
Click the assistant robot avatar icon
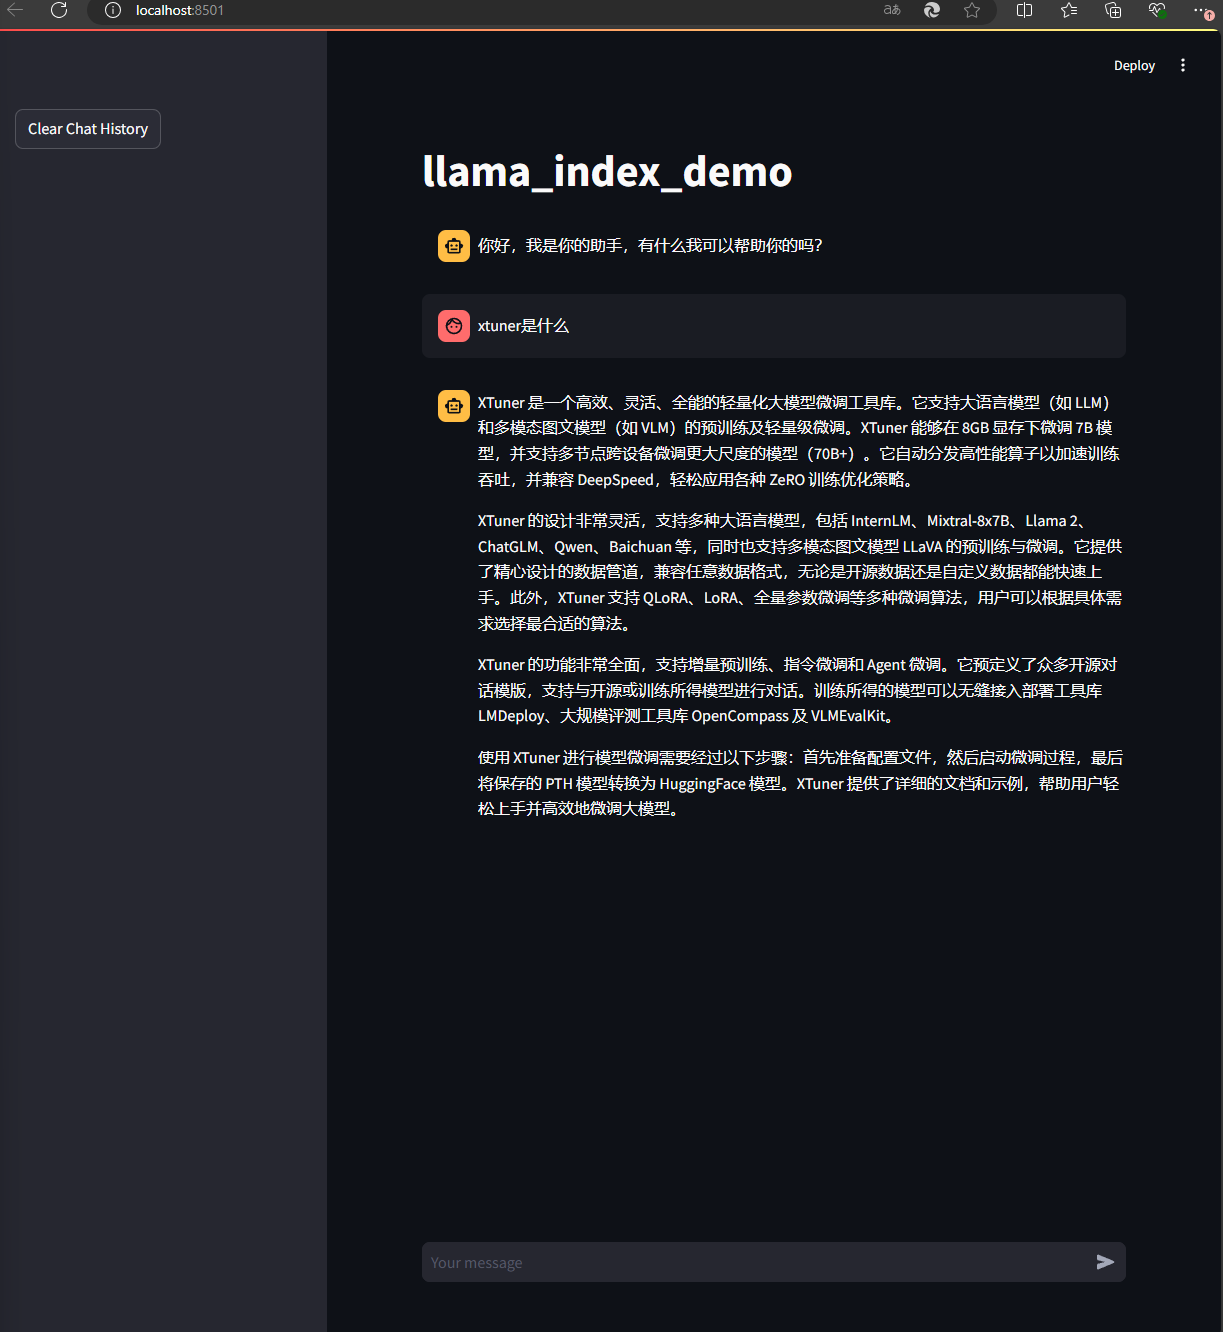click(x=454, y=245)
